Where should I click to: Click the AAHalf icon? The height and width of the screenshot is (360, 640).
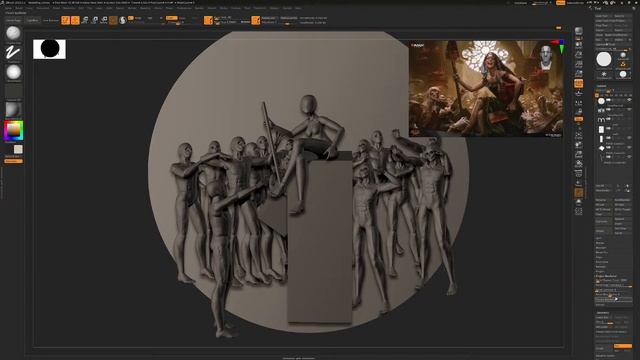click(578, 73)
